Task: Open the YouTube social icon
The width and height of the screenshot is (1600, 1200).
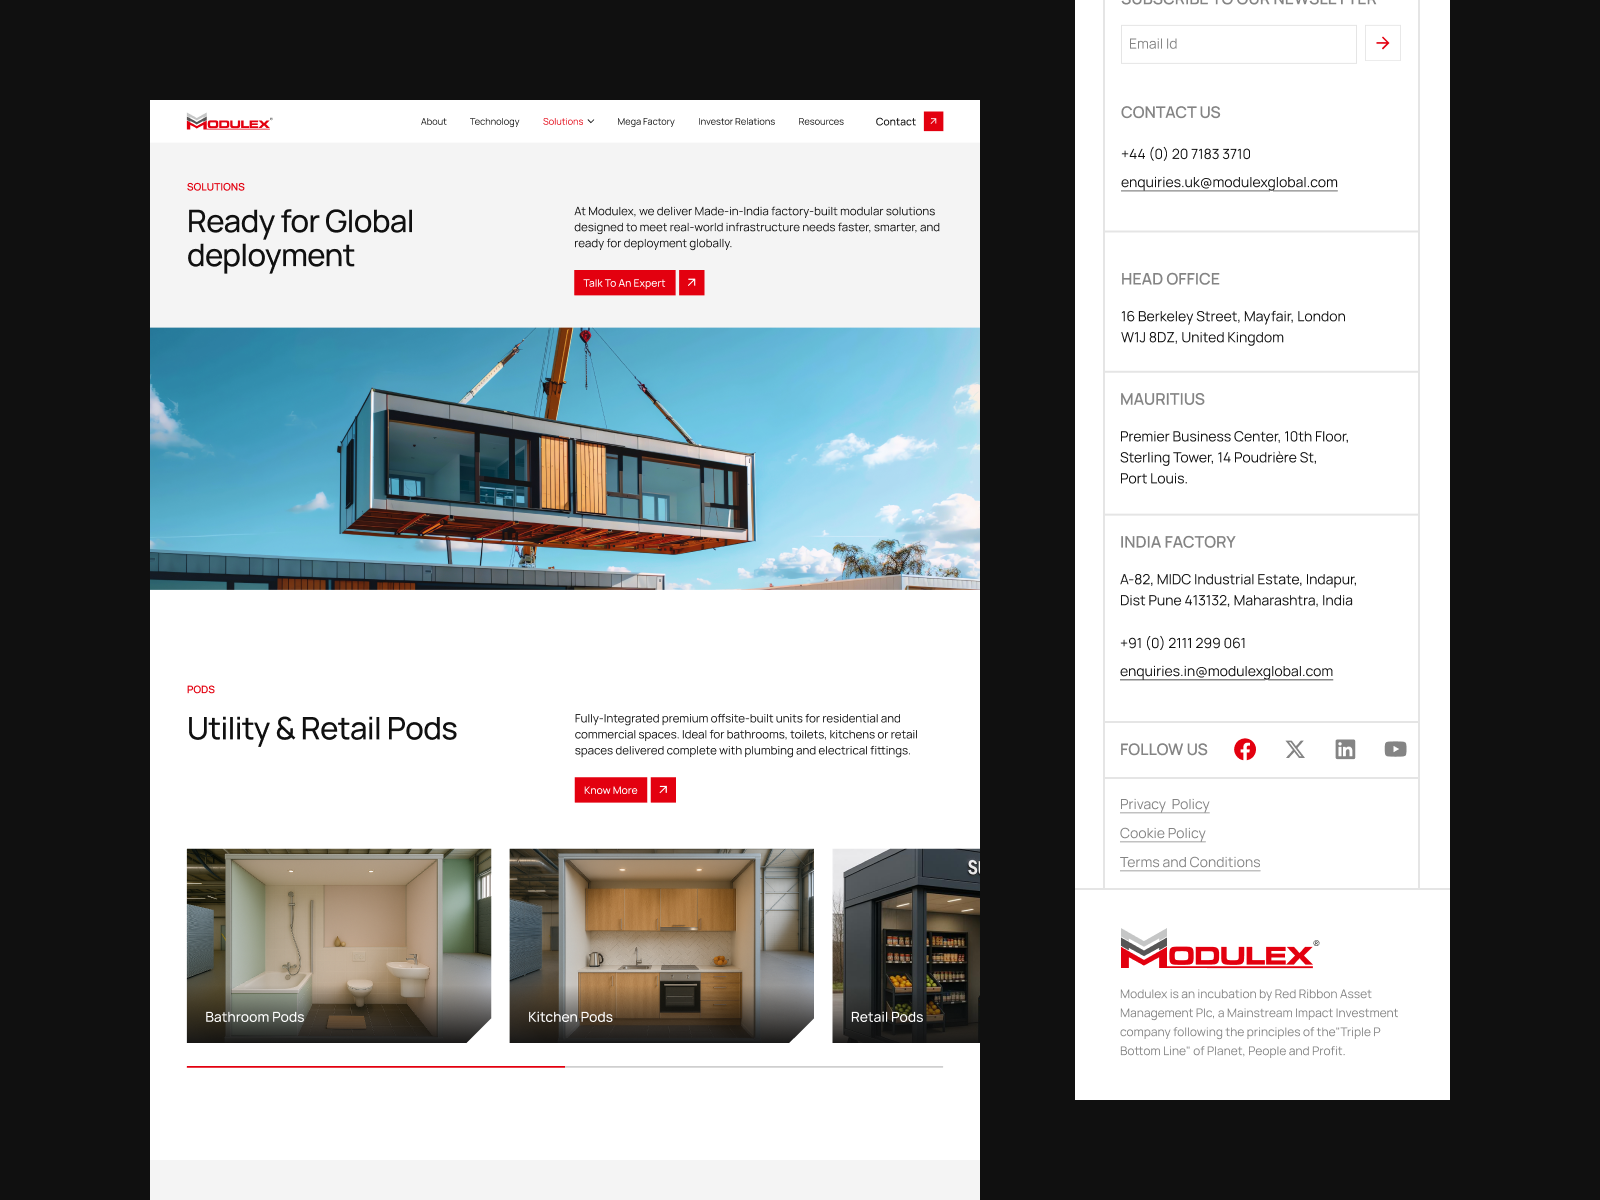Action: [x=1395, y=749]
